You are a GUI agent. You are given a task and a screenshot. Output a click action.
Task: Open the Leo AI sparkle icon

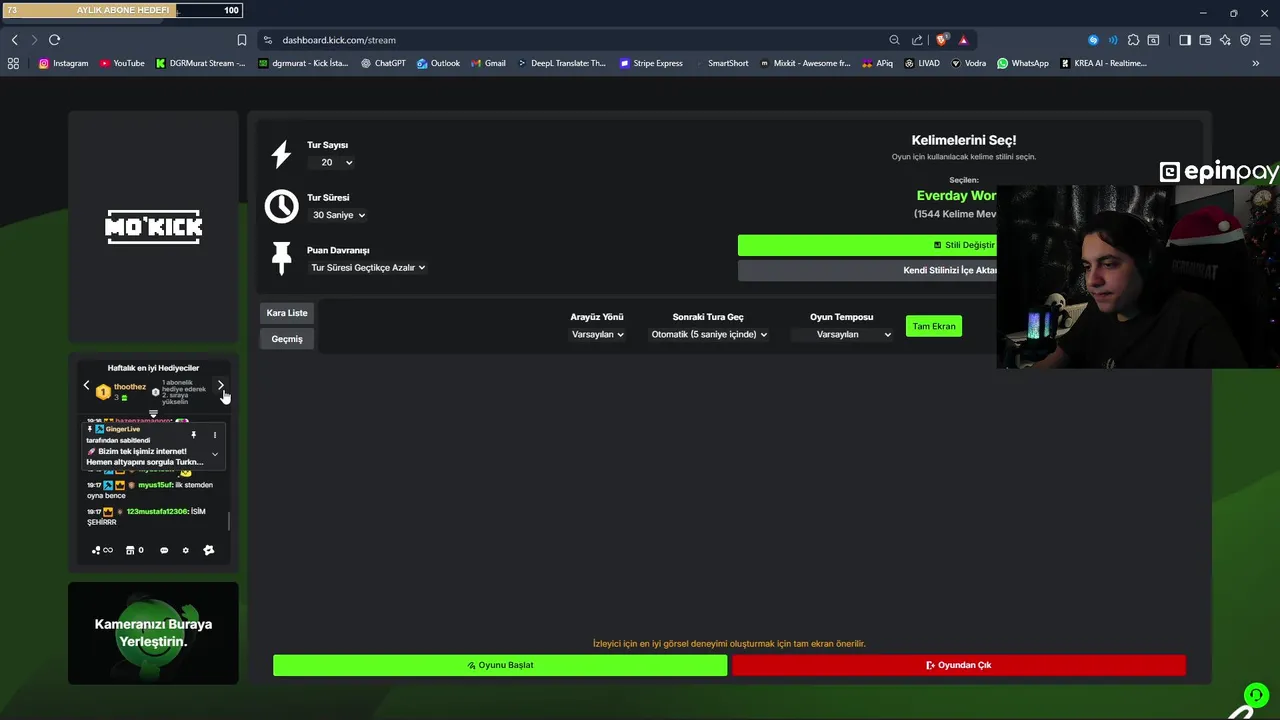[x=1225, y=40]
